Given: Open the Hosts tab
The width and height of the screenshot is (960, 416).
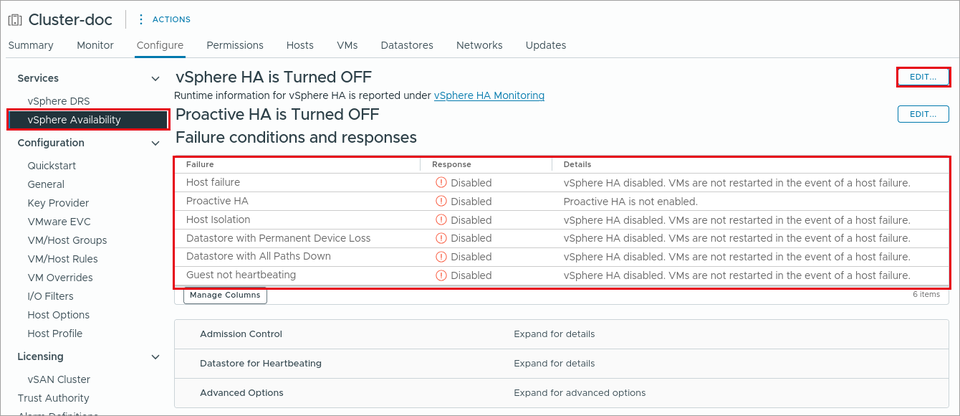Looking at the screenshot, I should pos(300,45).
